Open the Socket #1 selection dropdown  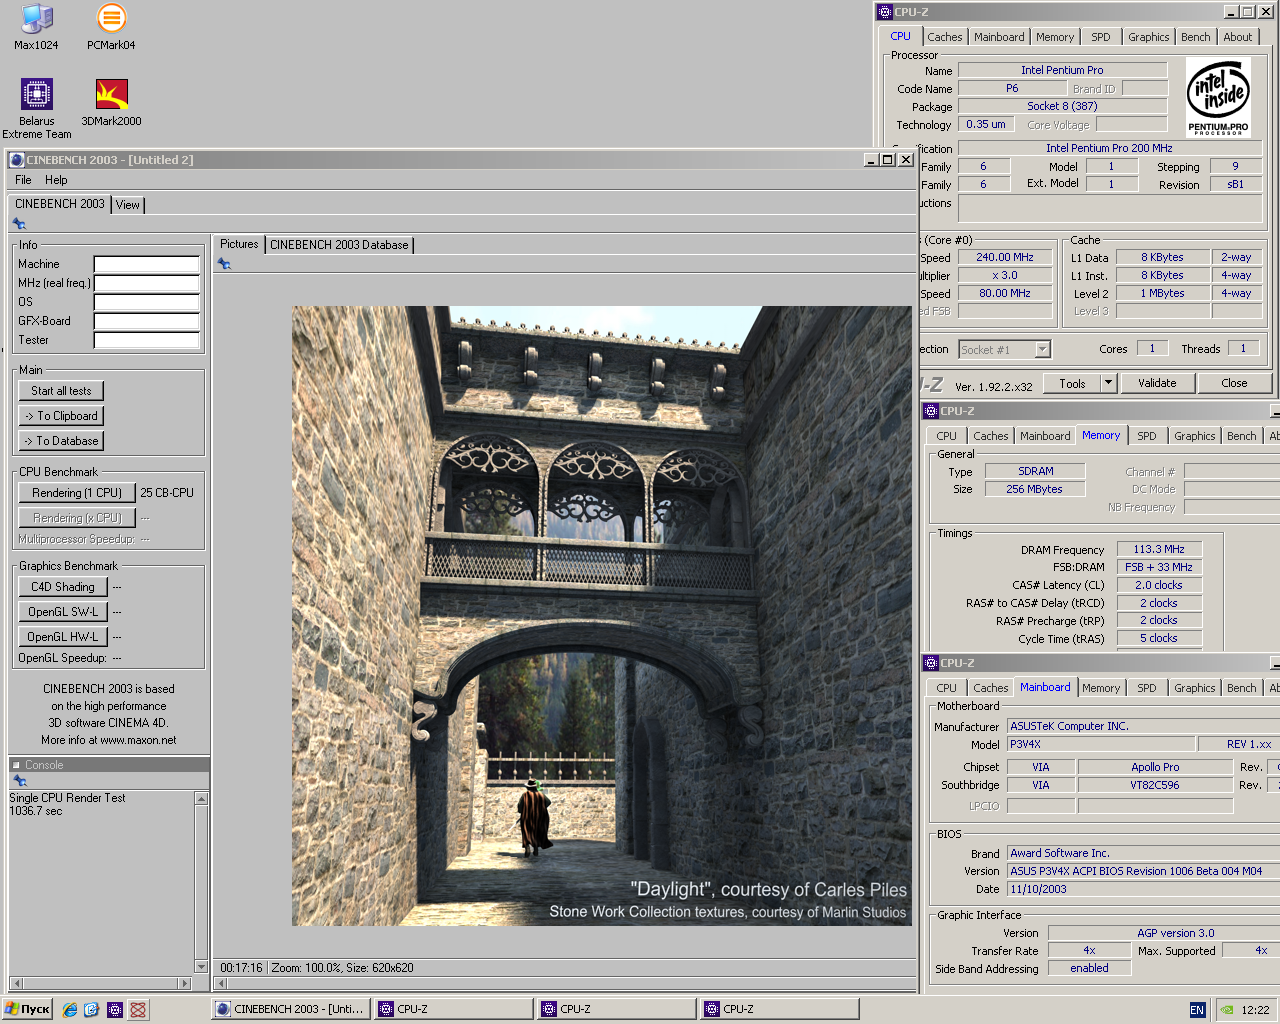pos(1043,350)
